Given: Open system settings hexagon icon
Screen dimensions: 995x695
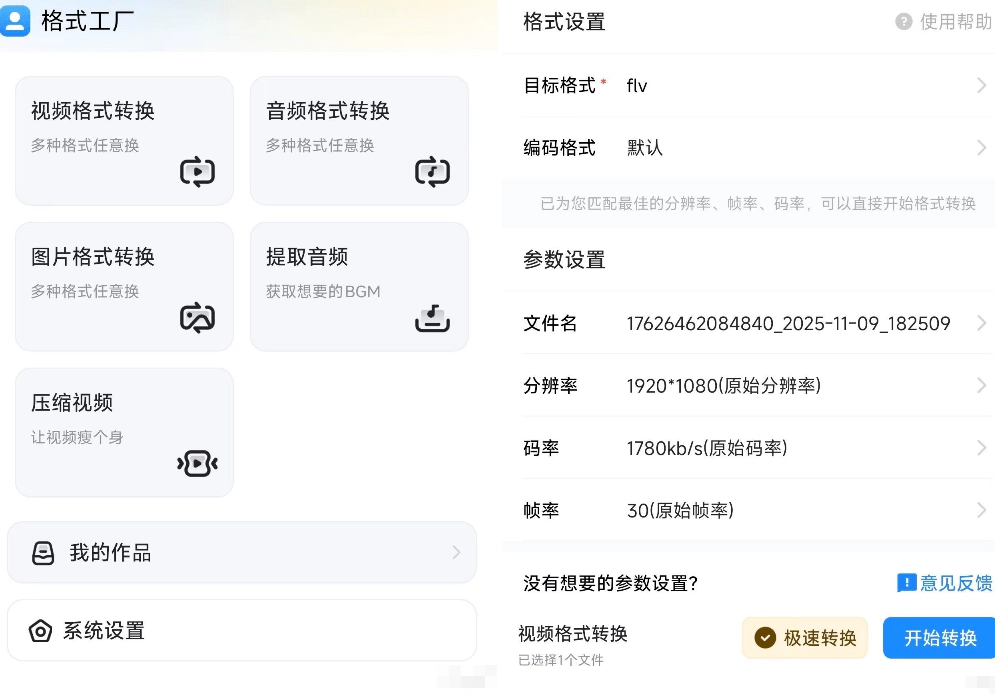Looking at the screenshot, I should 40,631.
